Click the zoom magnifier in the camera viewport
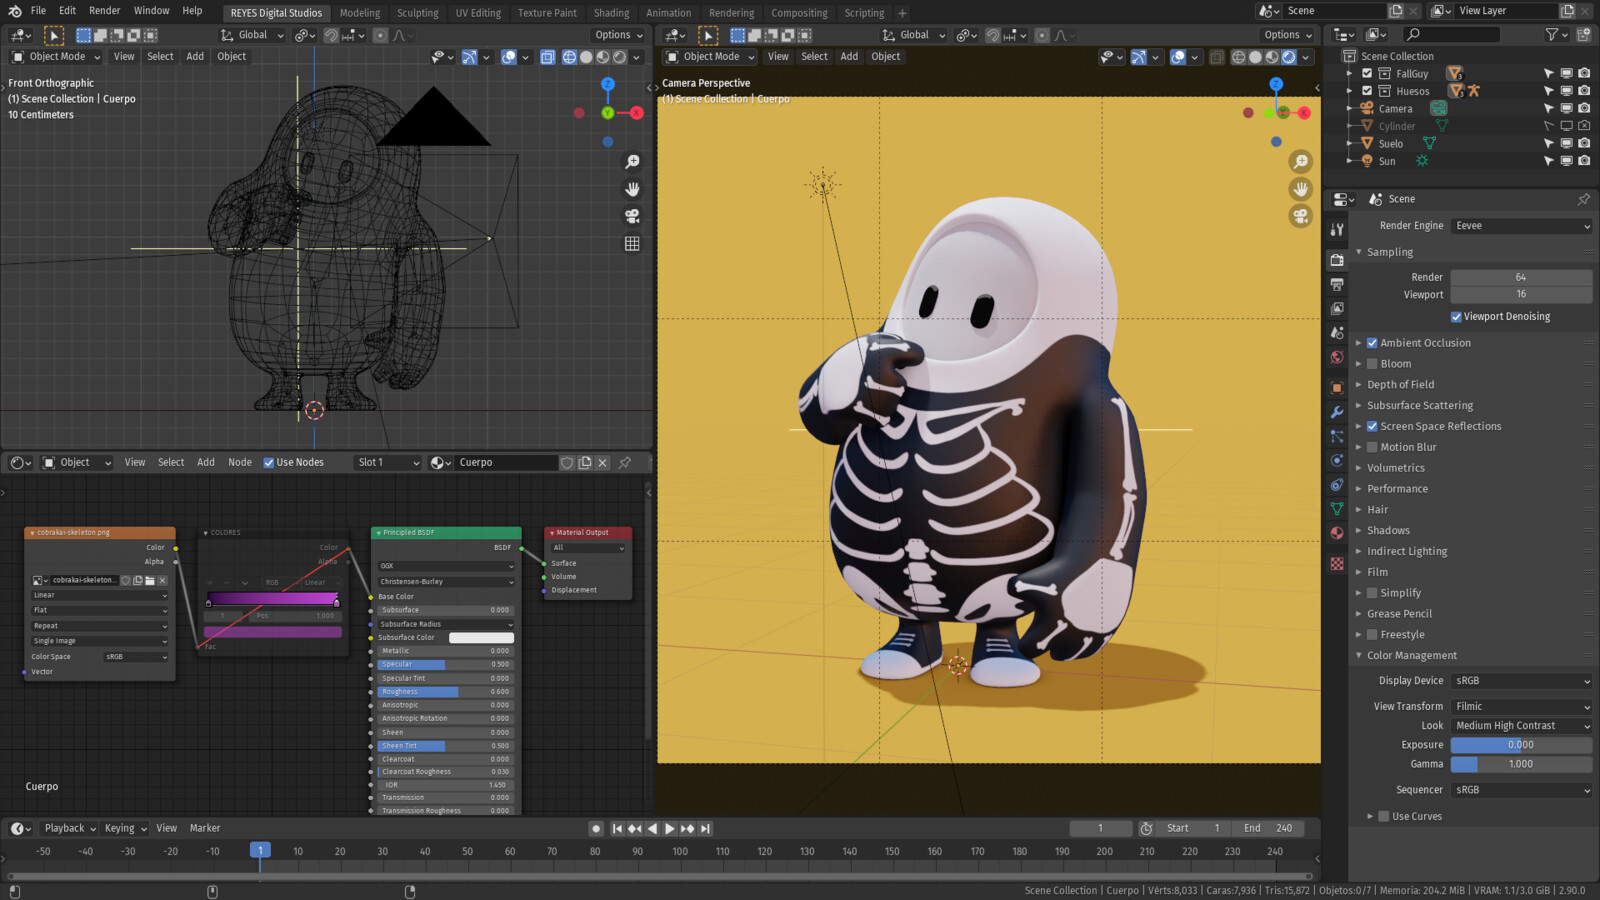The width and height of the screenshot is (1600, 900). 1300,162
